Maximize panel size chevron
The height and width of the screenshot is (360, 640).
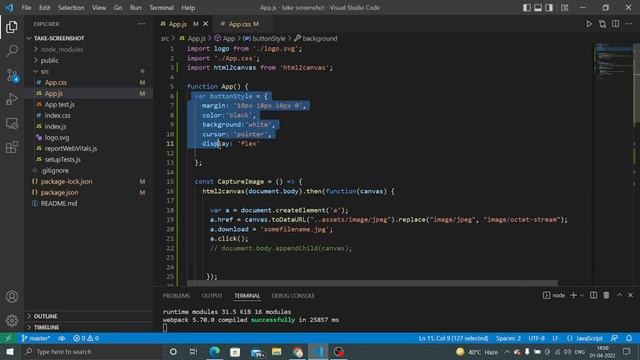(619, 295)
